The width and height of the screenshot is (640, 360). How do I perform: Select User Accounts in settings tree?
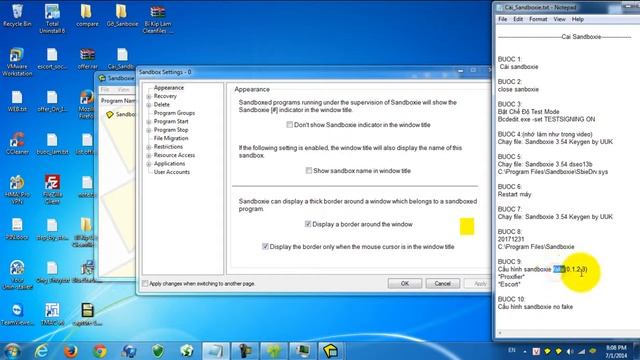pos(171,172)
